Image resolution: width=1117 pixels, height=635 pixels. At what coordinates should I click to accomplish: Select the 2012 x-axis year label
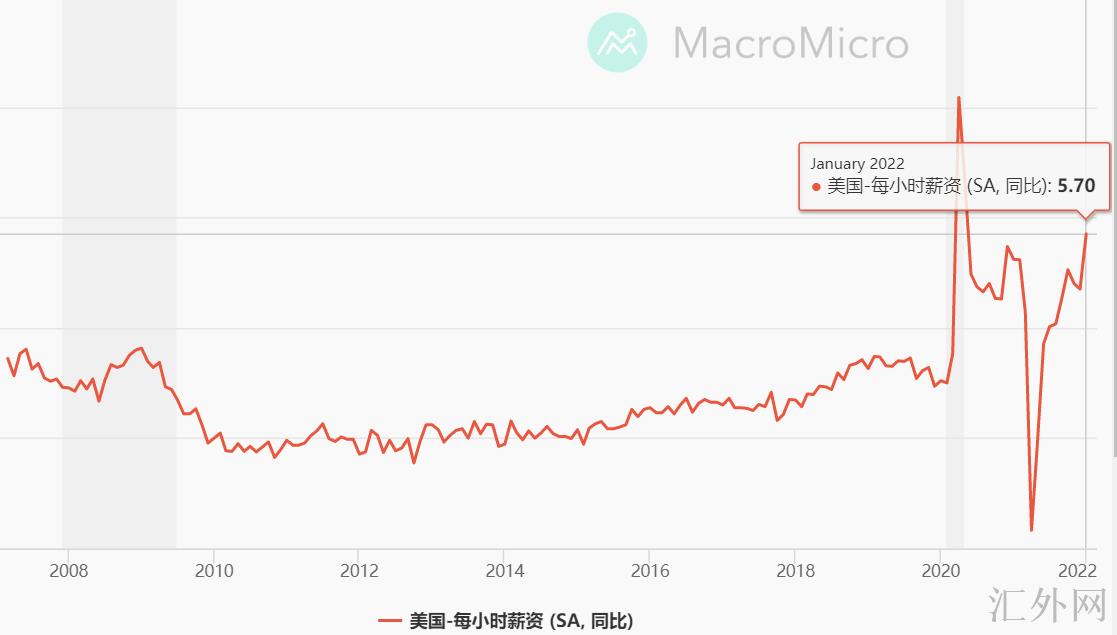359,572
